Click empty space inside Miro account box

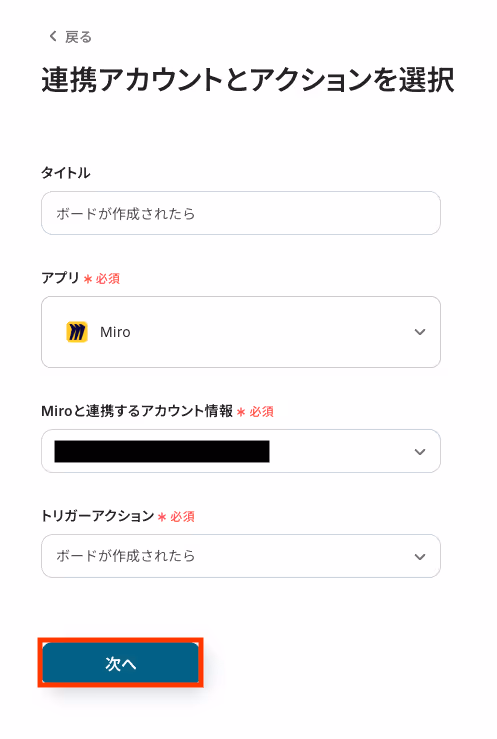pyautogui.click(x=339, y=452)
